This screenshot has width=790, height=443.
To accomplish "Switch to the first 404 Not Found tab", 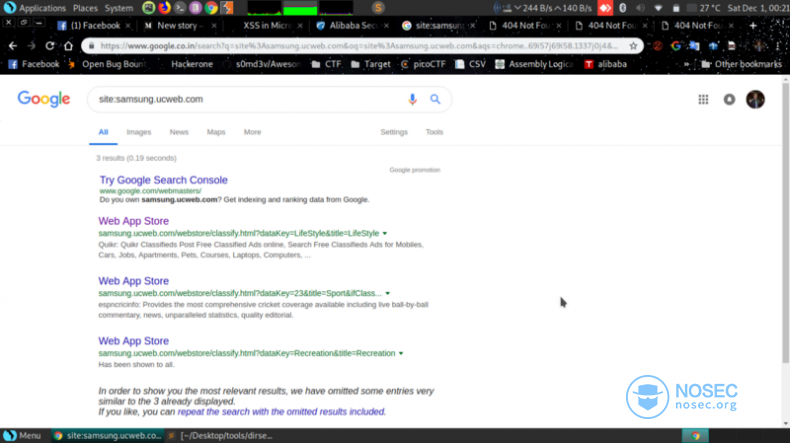I will pos(524,25).
